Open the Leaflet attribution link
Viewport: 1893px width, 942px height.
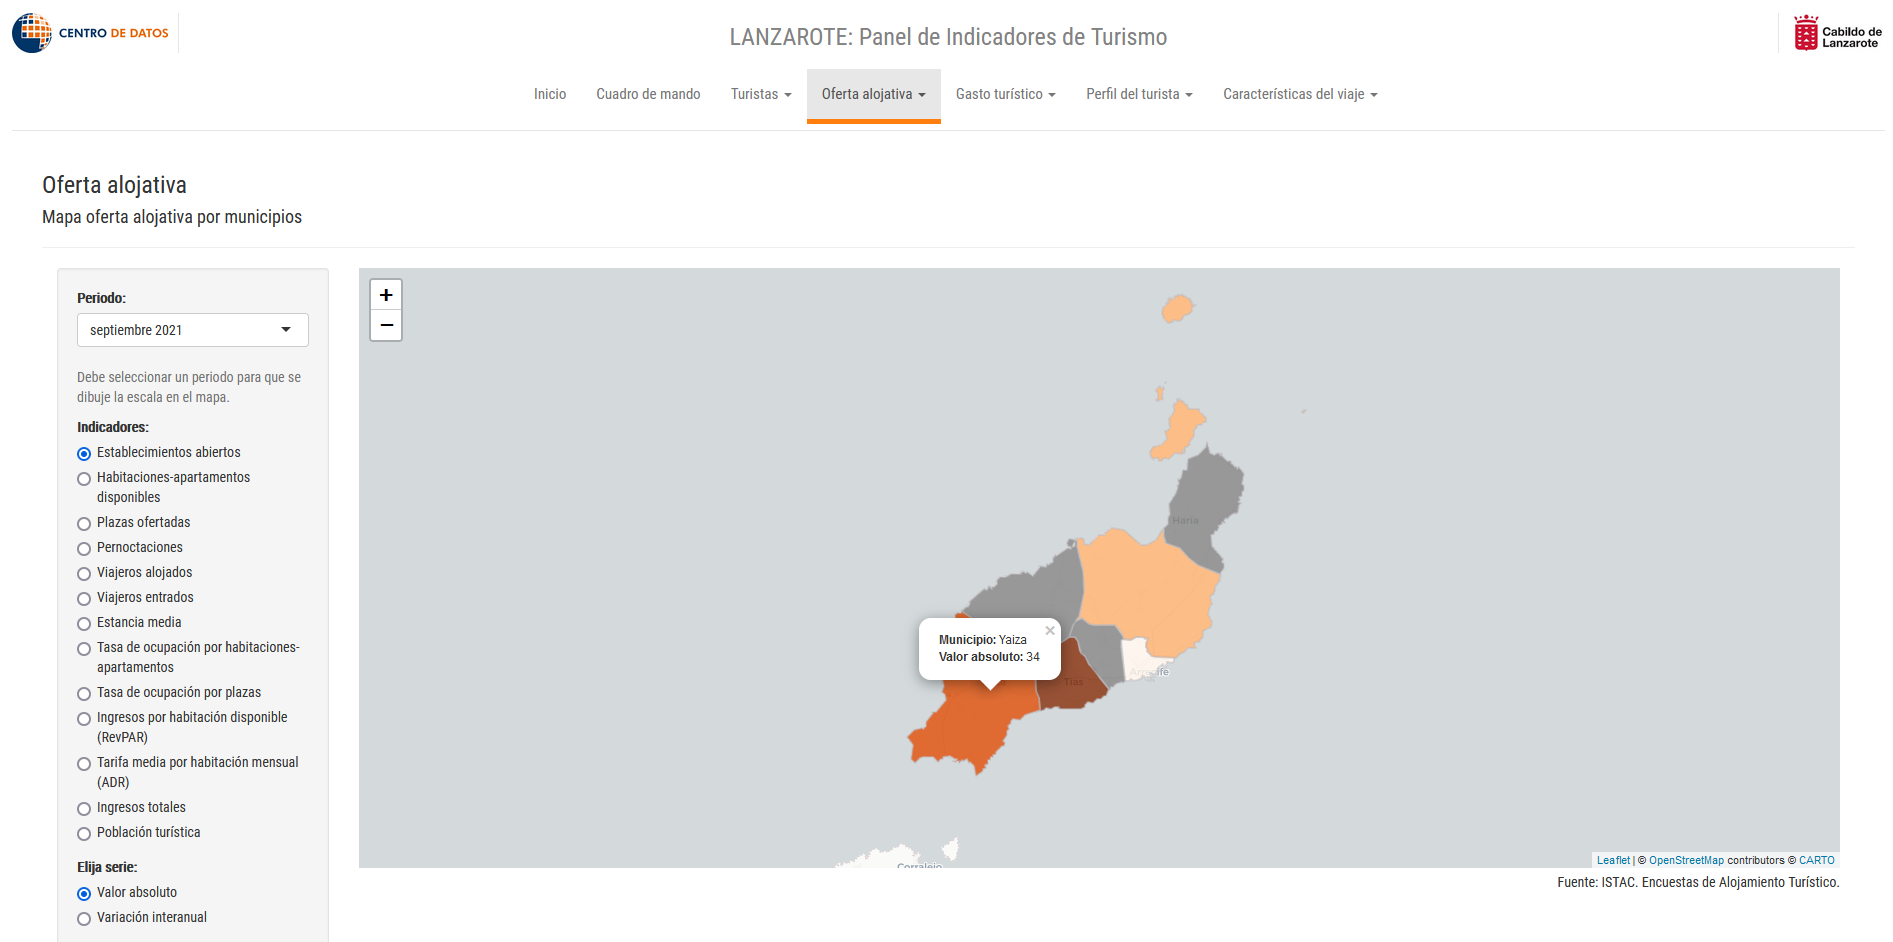pos(1613,860)
